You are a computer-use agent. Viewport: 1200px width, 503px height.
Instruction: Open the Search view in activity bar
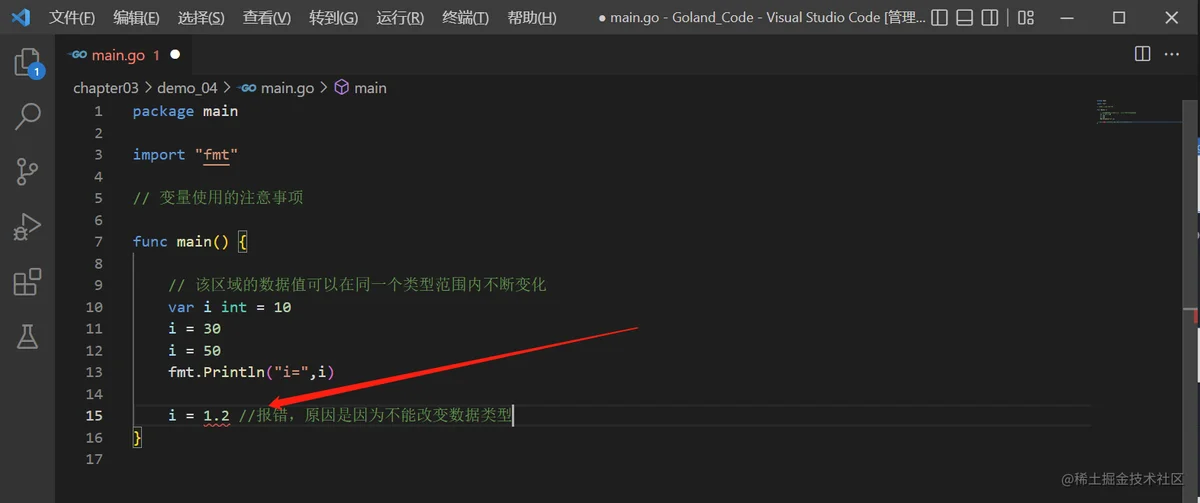(x=27, y=117)
